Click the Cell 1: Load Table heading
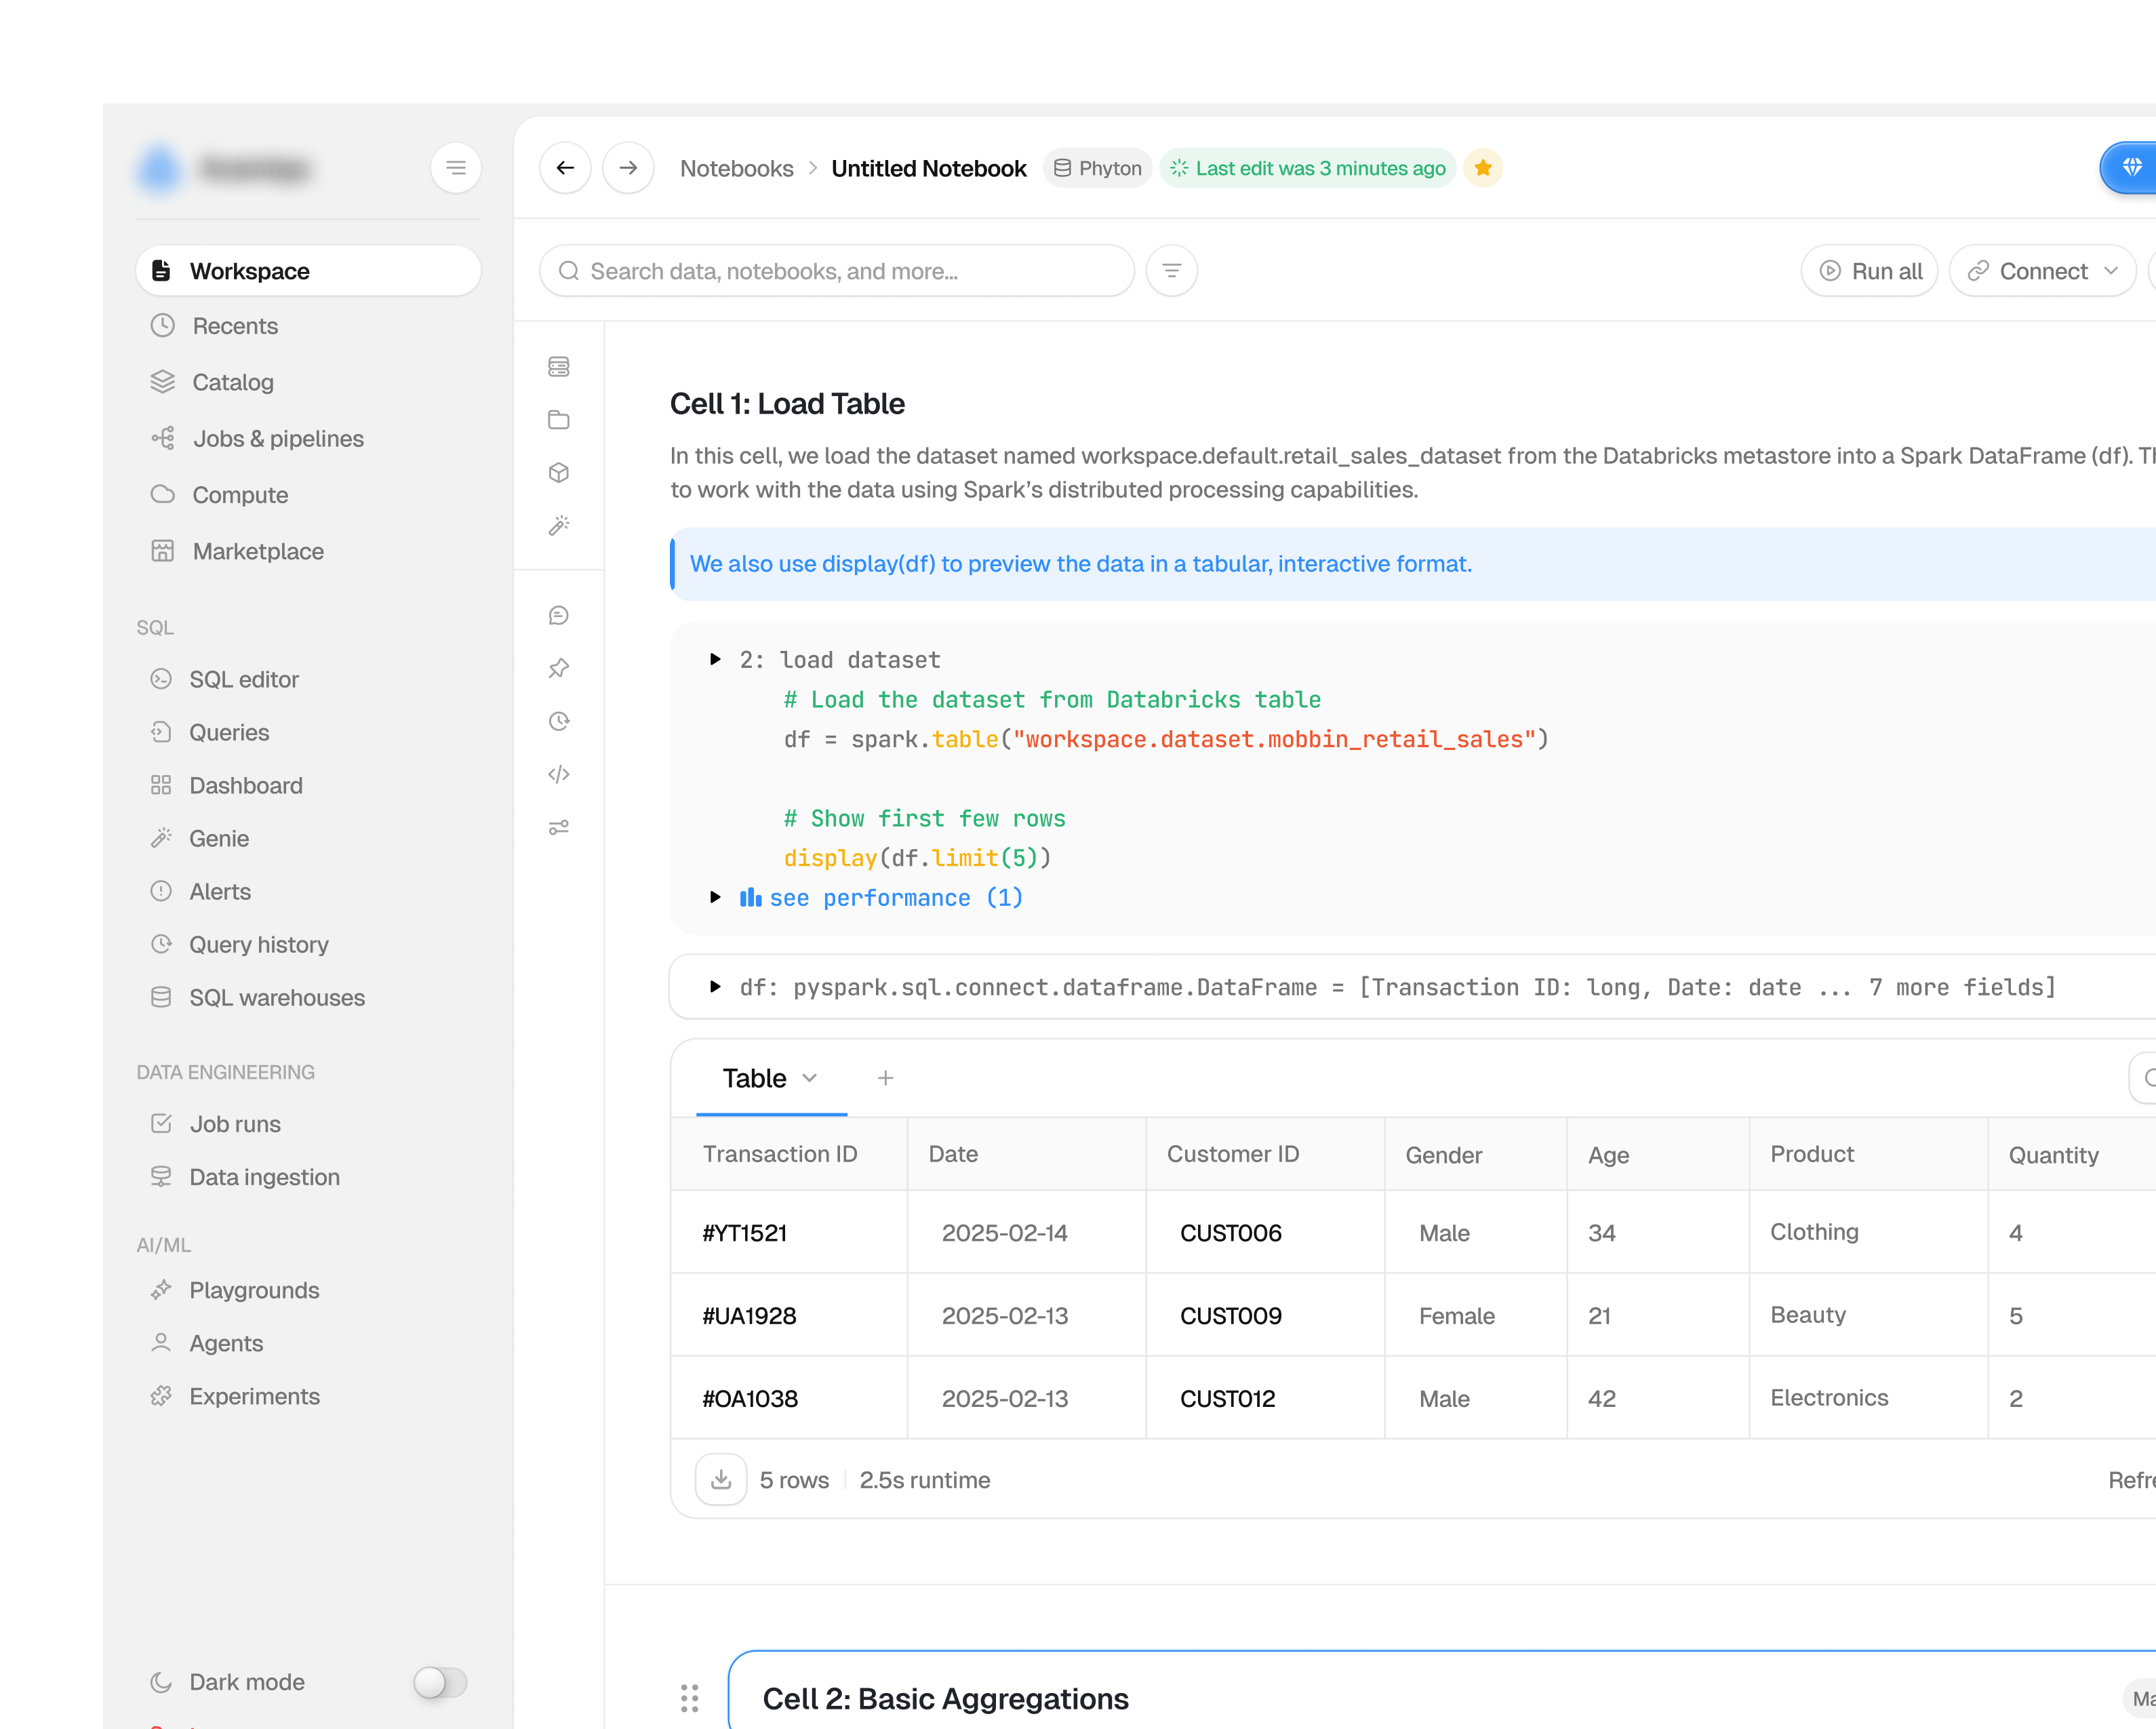2156x1729 pixels. 787,404
